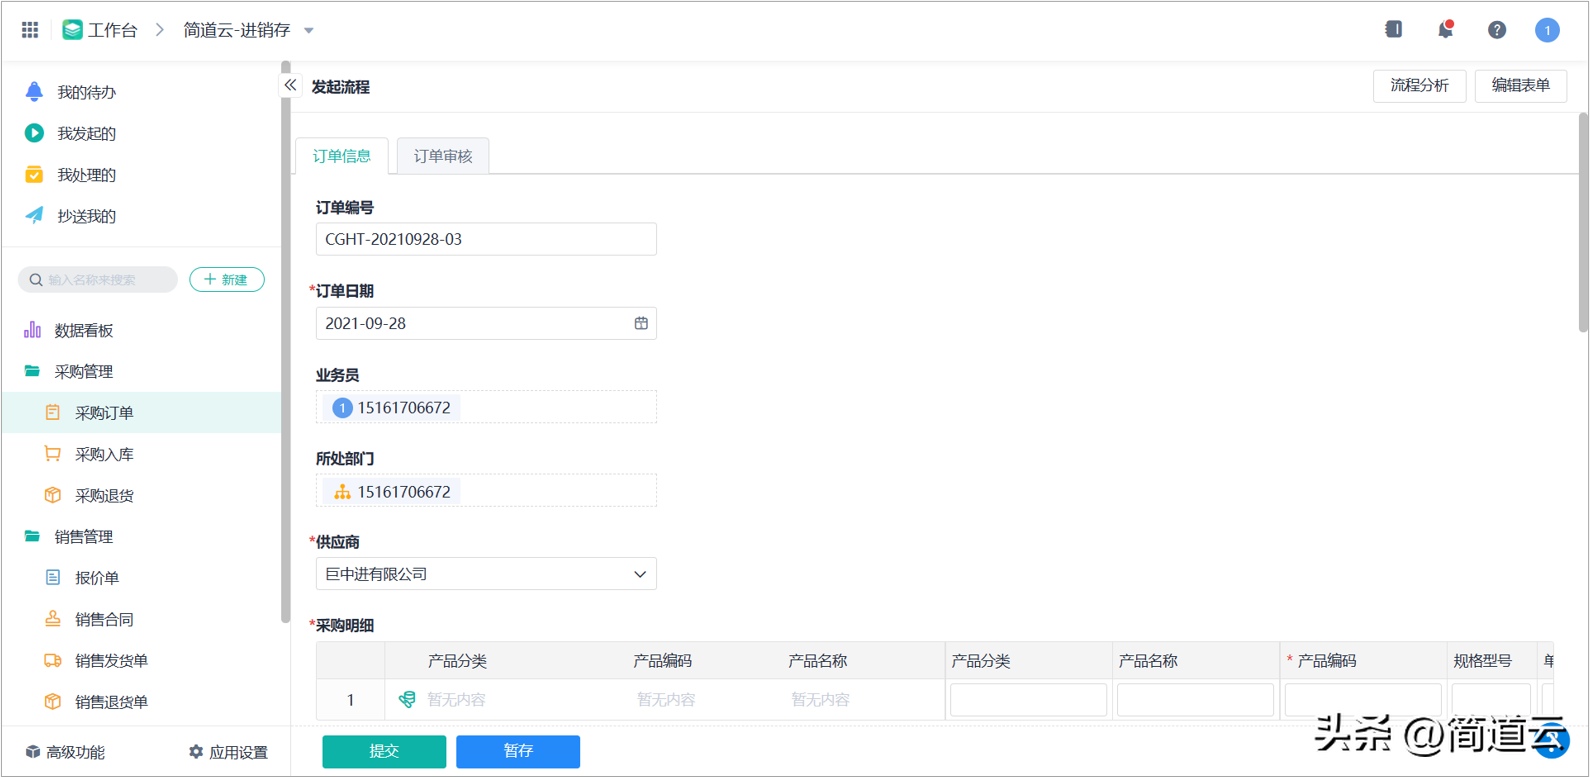Open 高级功能 at sidebar bottom
1590x777 pixels.
click(x=65, y=752)
